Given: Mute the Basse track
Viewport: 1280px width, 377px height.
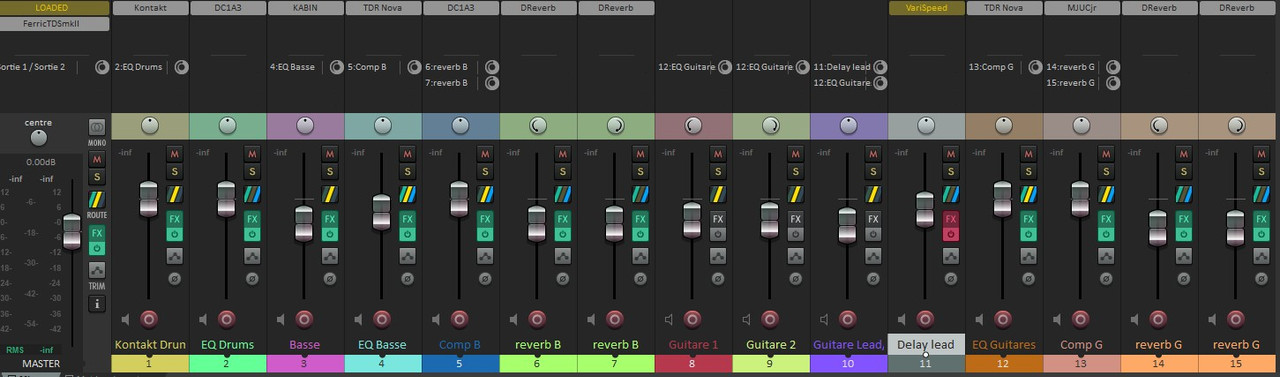Looking at the screenshot, I should (330, 154).
